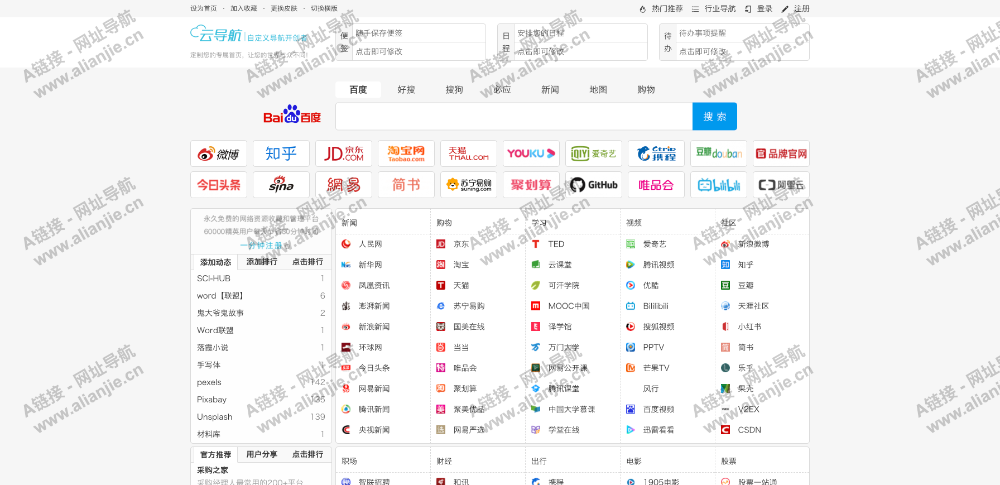The width and height of the screenshot is (1000, 485).
Task: Switch to the 添加排行 tab
Action: pos(261,262)
